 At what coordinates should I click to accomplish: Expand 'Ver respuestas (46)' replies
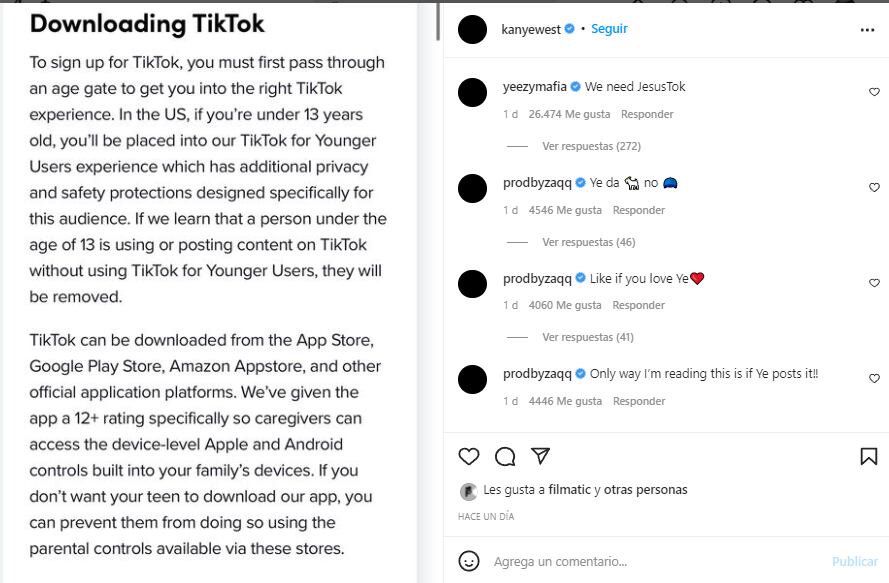pos(588,242)
